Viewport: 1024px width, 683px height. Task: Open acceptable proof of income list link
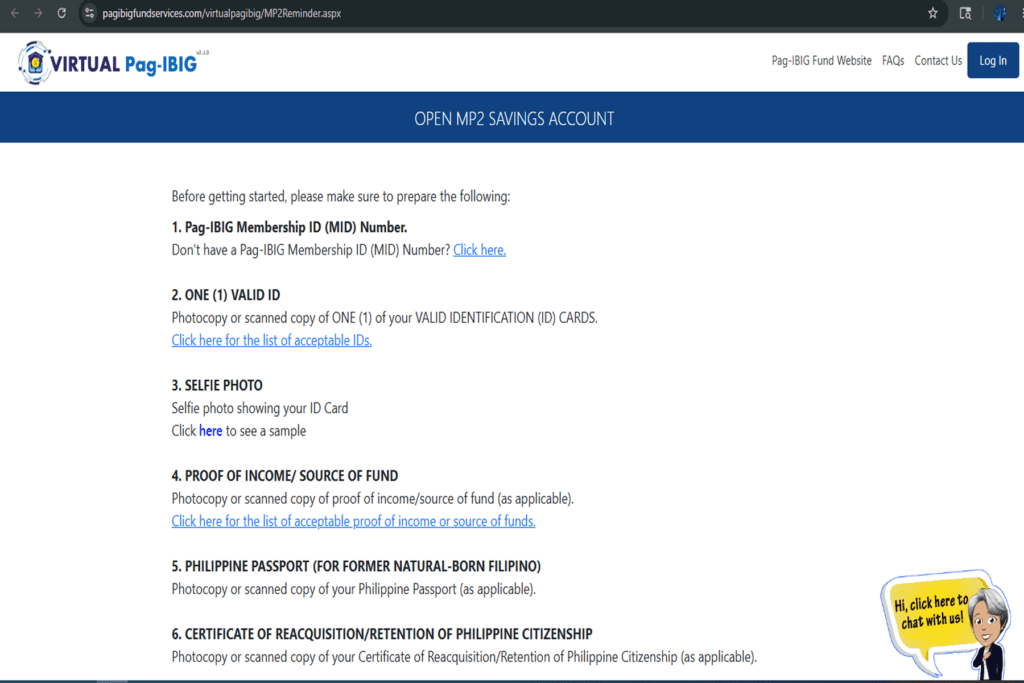(x=353, y=521)
